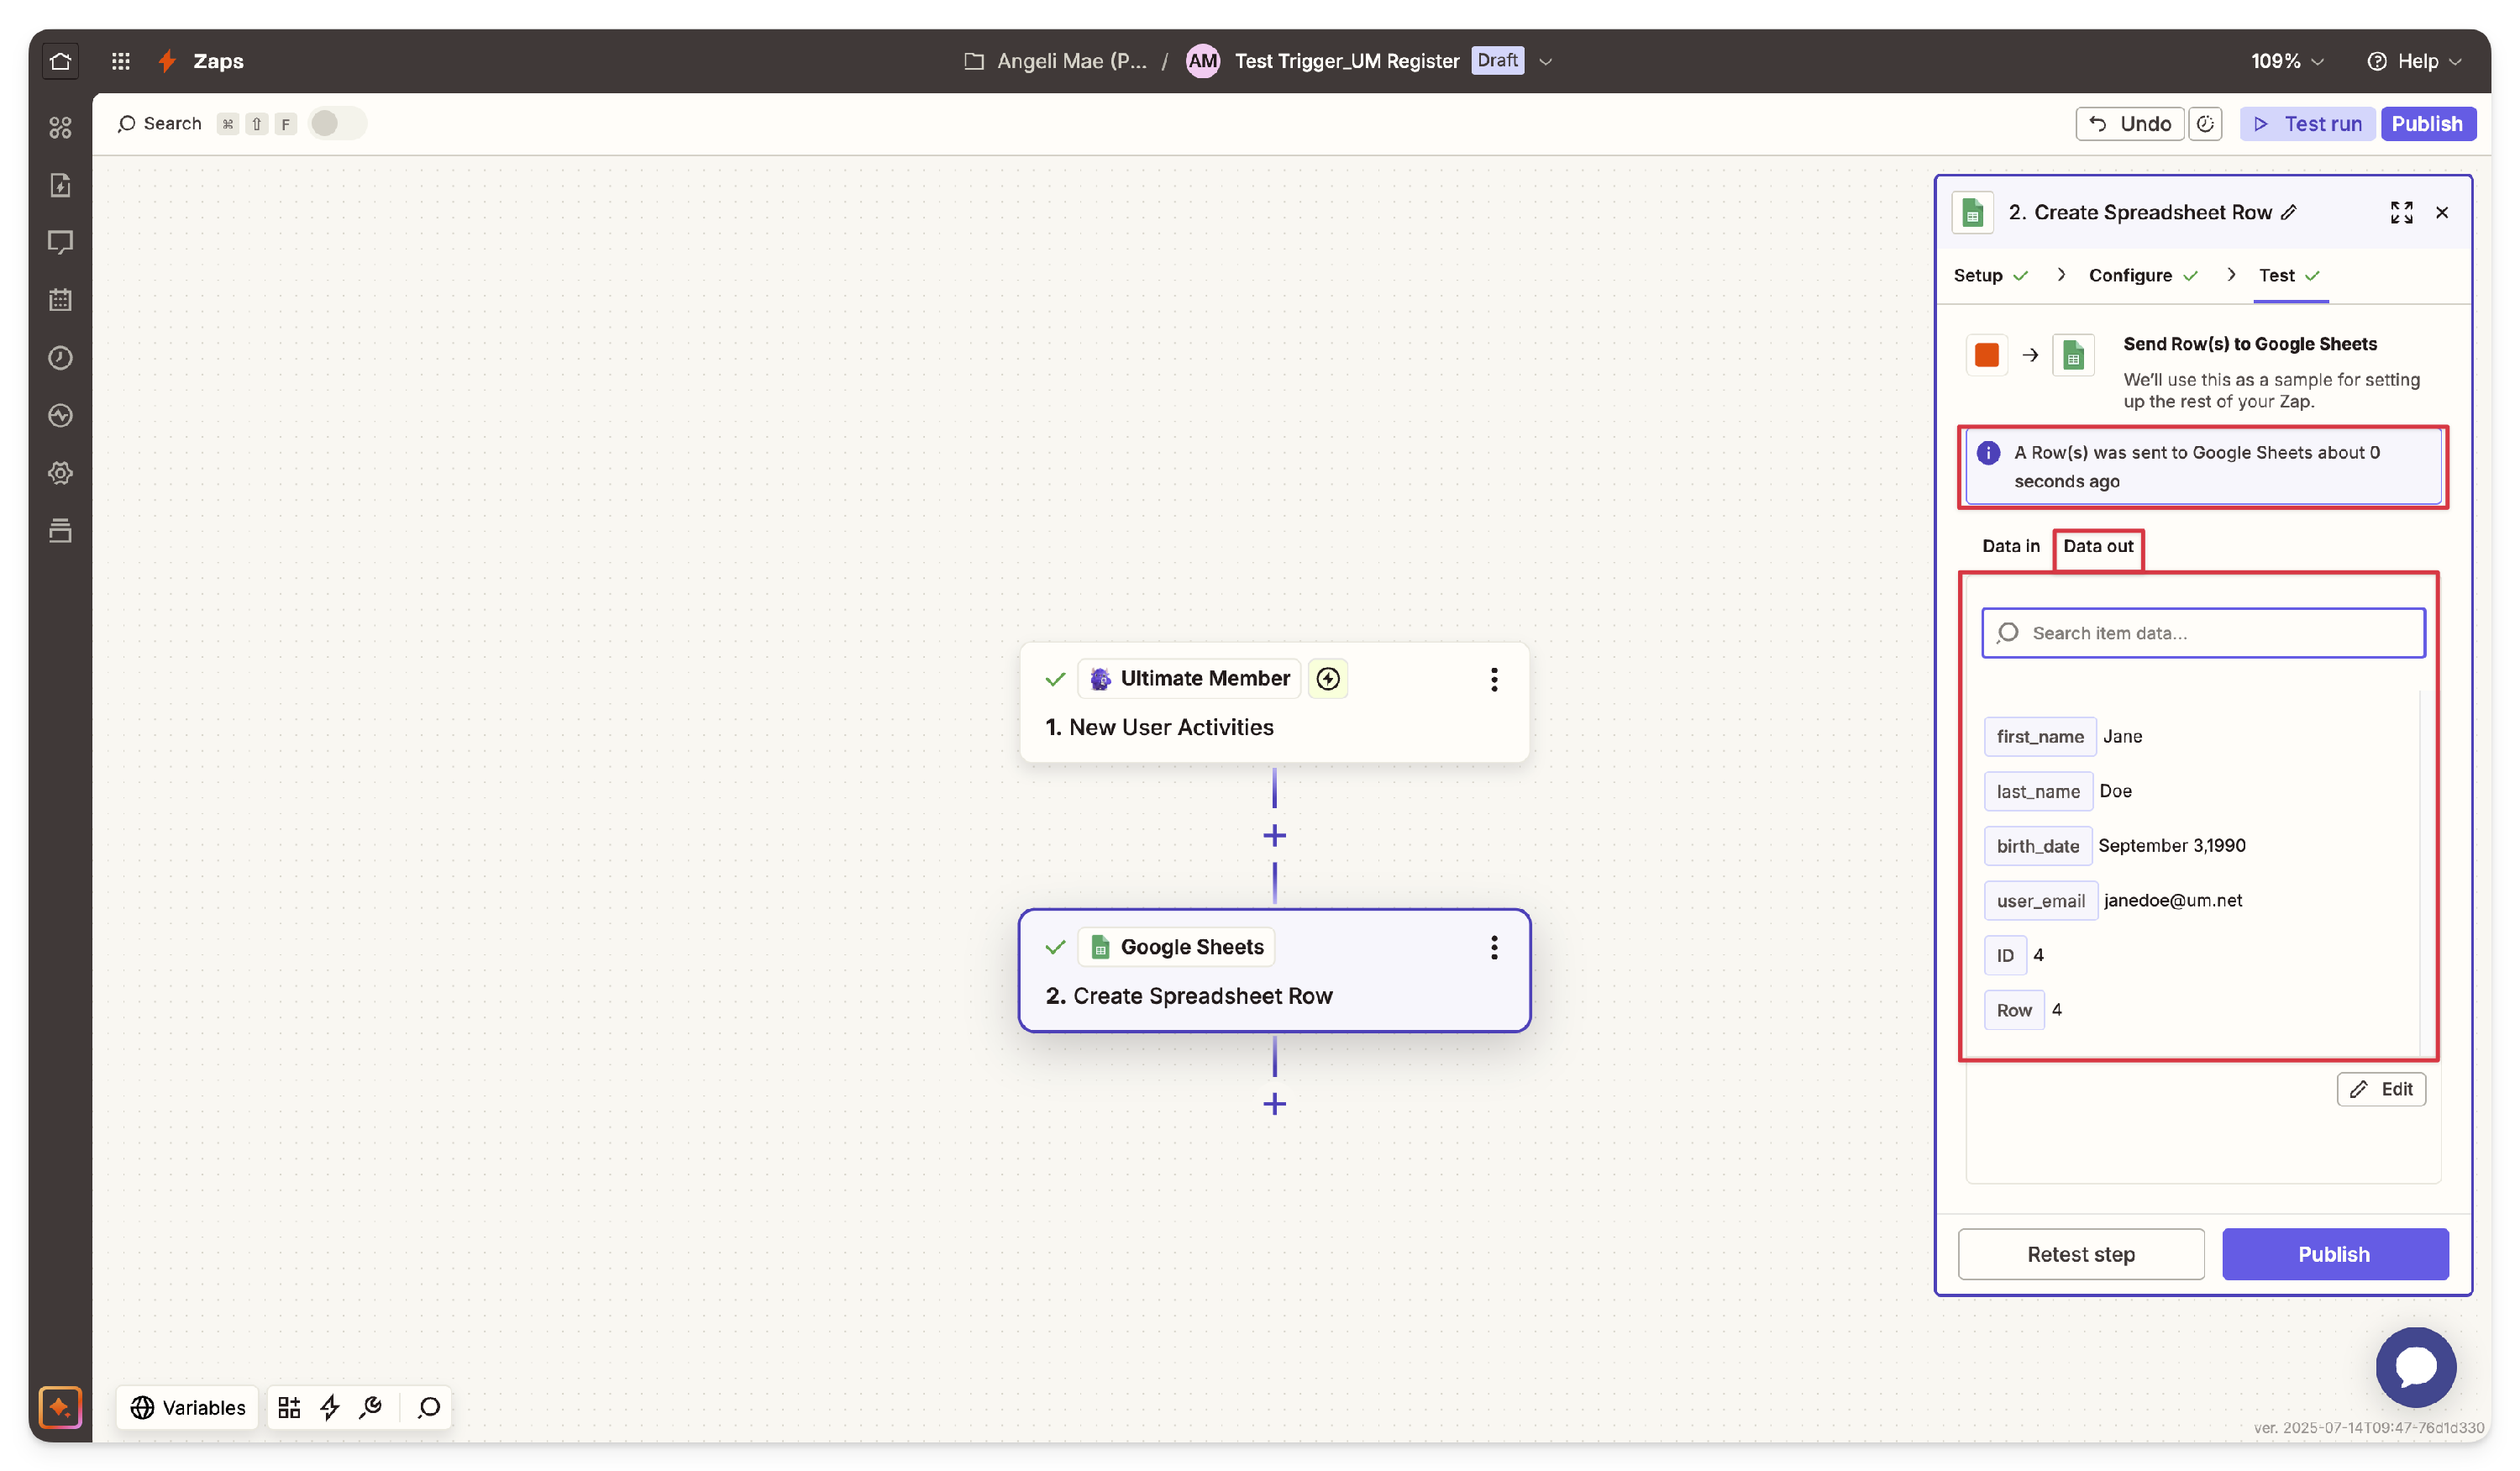Click the search magnifier in bottom toolbar

[429, 1407]
